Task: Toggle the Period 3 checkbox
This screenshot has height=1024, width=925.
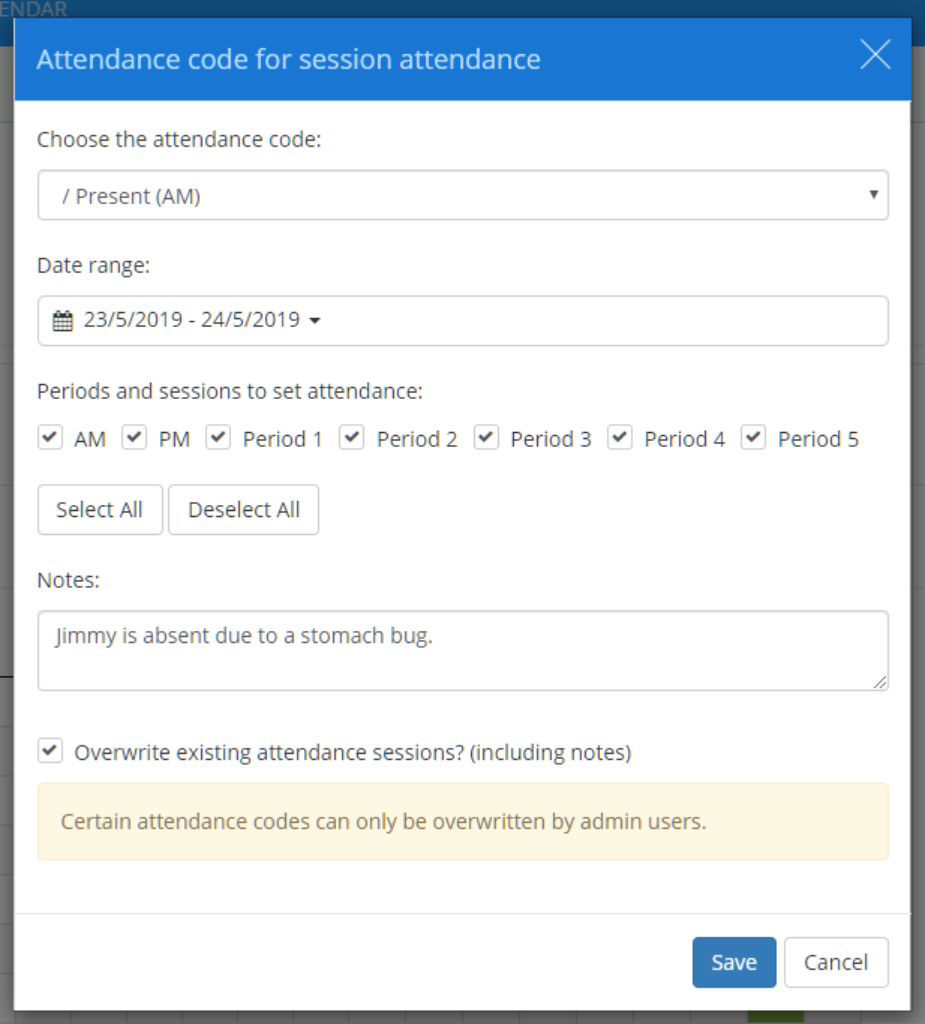Action: coord(486,437)
